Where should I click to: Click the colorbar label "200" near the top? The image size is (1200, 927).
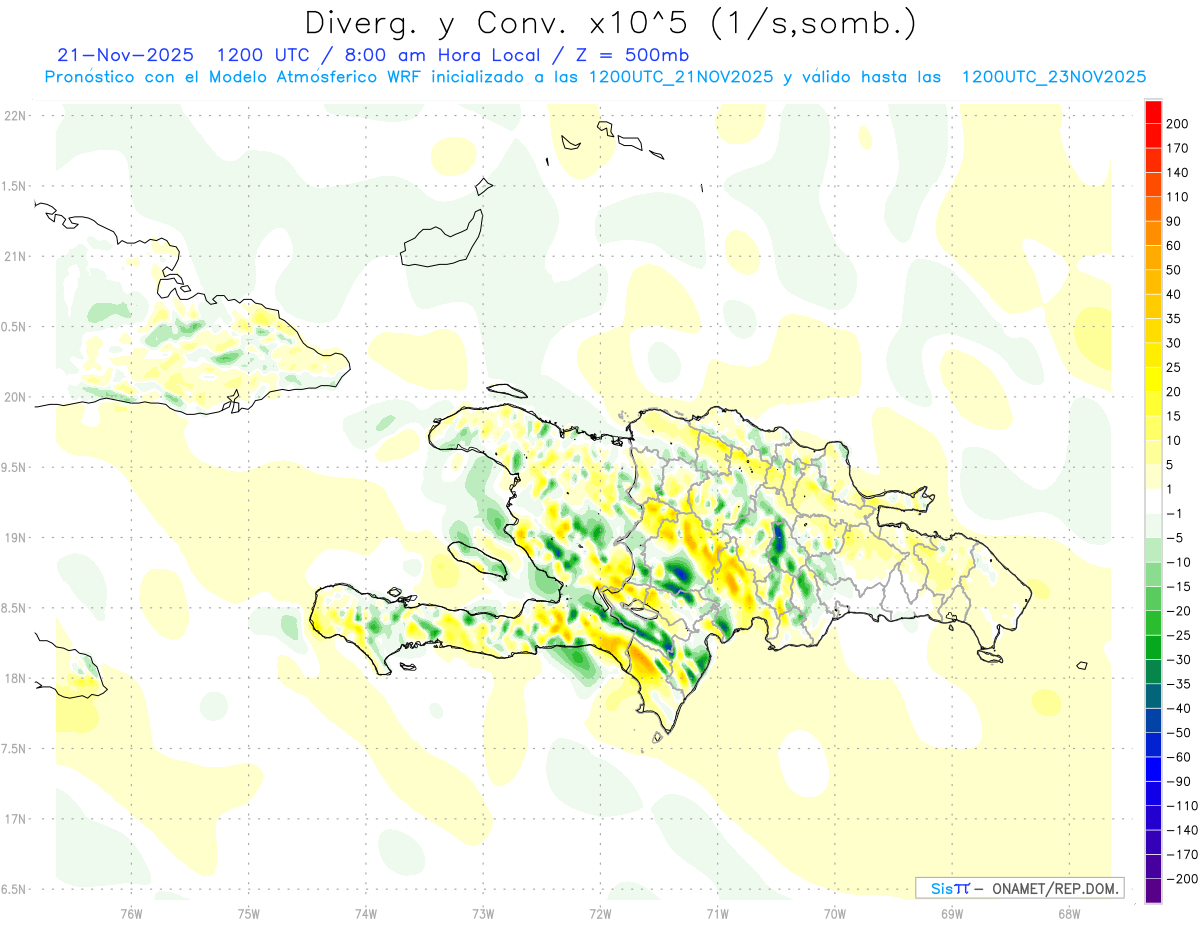click(x=1177, y=124)
